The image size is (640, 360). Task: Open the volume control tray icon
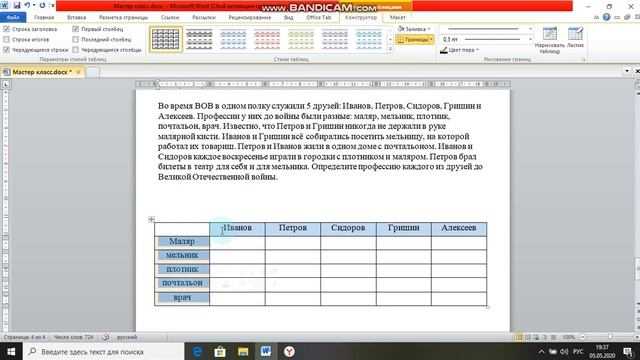pyautogui.click(x=564, y=351)
